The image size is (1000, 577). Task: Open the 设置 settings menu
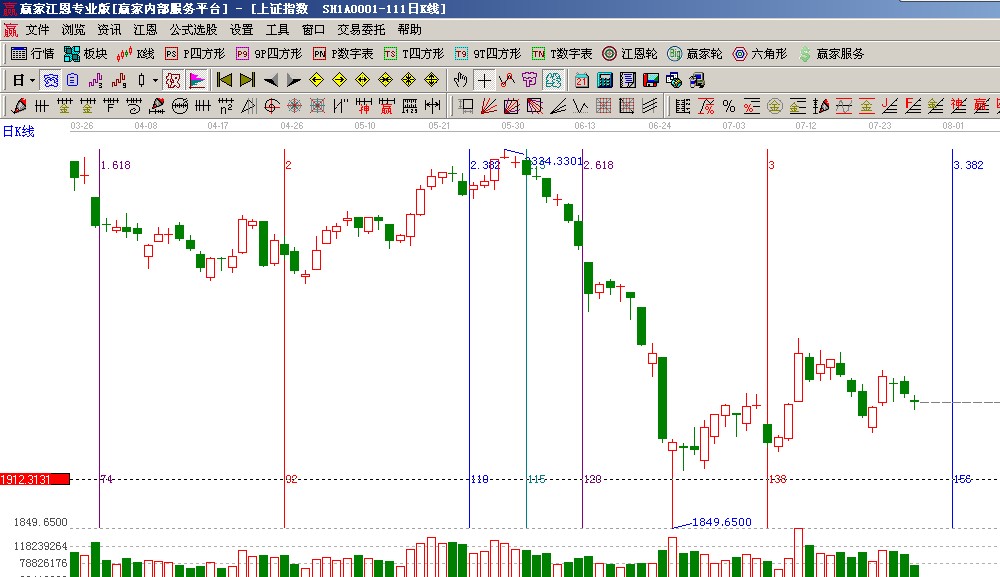point(241,30)
